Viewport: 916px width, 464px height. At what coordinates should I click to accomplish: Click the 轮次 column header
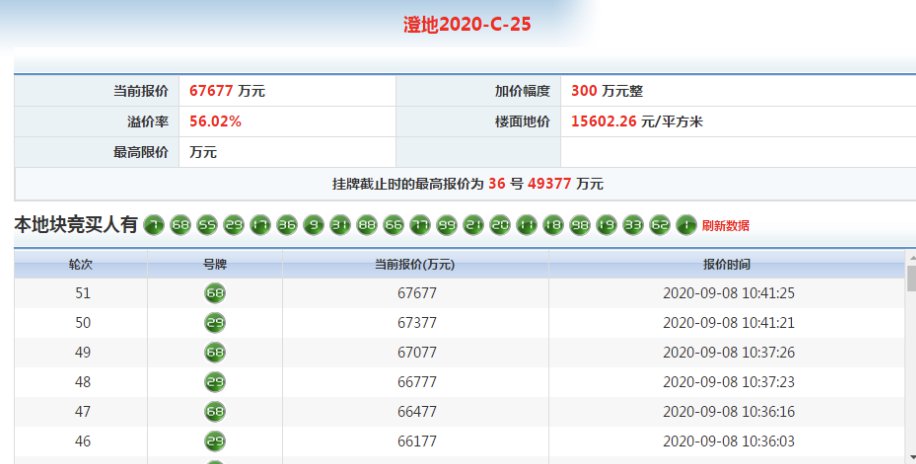coord(80,265)
